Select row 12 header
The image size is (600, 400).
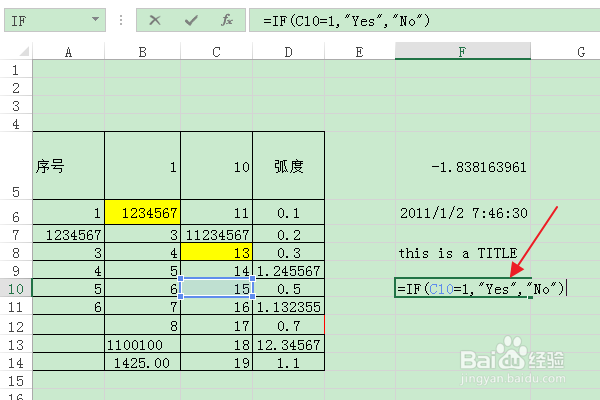pos(16,325)
